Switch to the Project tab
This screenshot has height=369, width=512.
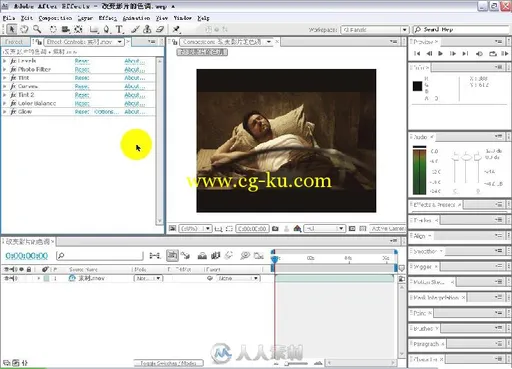(15, 42)
